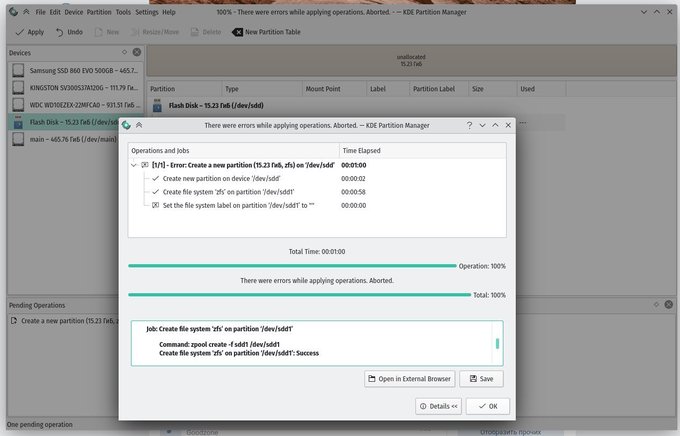Click the Operations and Jobs column header
680x436 pixels.
point(234,151)
